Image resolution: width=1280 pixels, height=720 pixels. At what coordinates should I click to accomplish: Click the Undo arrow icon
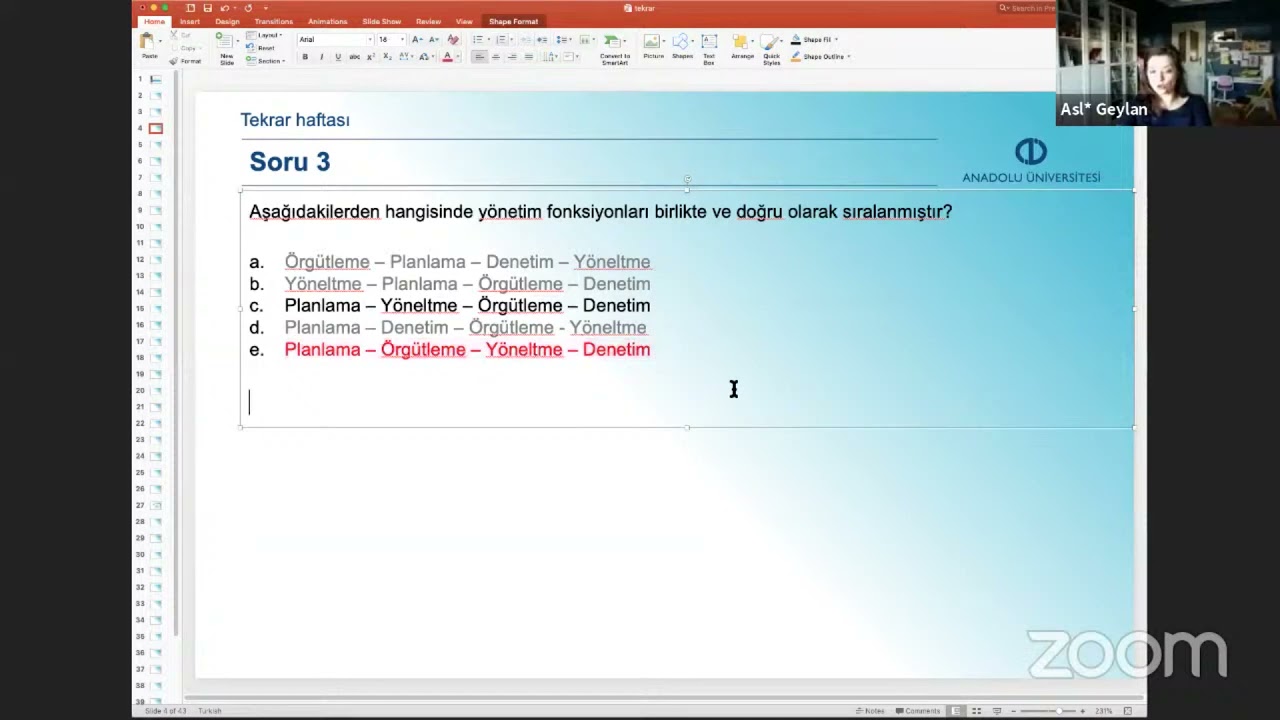pos(225,8)
